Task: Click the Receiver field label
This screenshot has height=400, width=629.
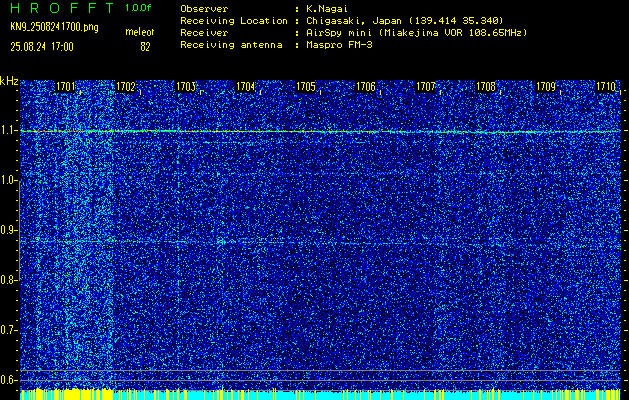Action: 204,33
